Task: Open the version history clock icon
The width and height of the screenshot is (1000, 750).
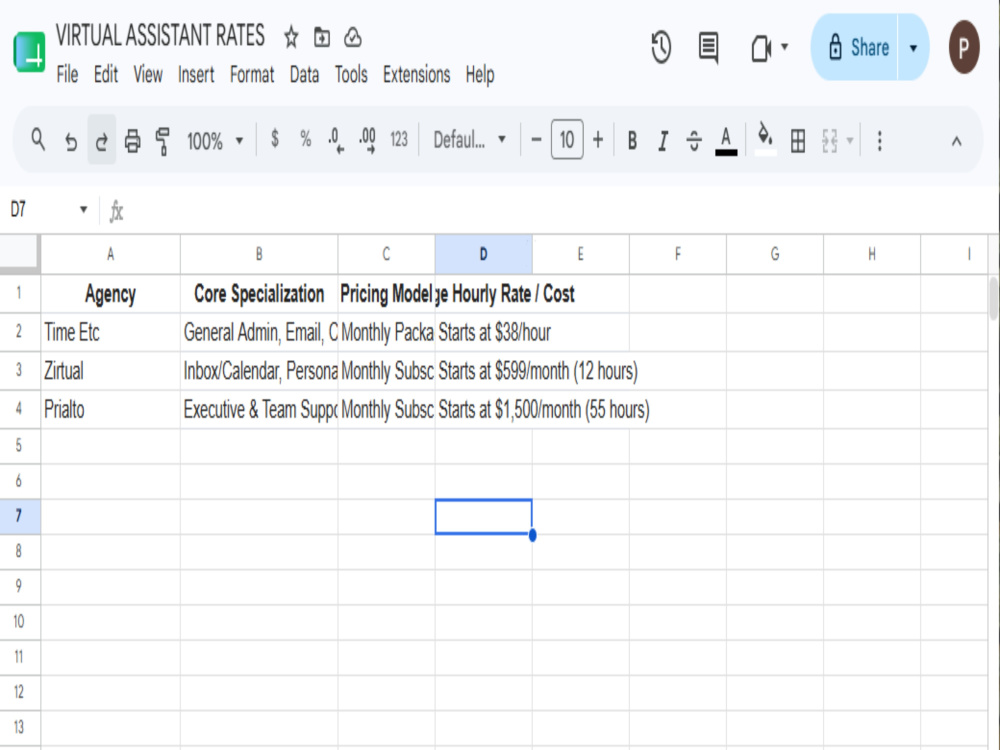Action: (661, 47)
